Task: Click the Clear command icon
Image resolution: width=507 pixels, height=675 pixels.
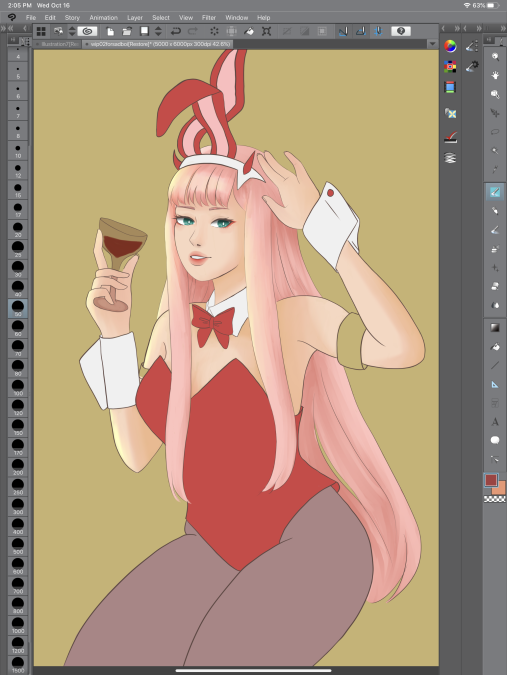Action: click(214, 31)
